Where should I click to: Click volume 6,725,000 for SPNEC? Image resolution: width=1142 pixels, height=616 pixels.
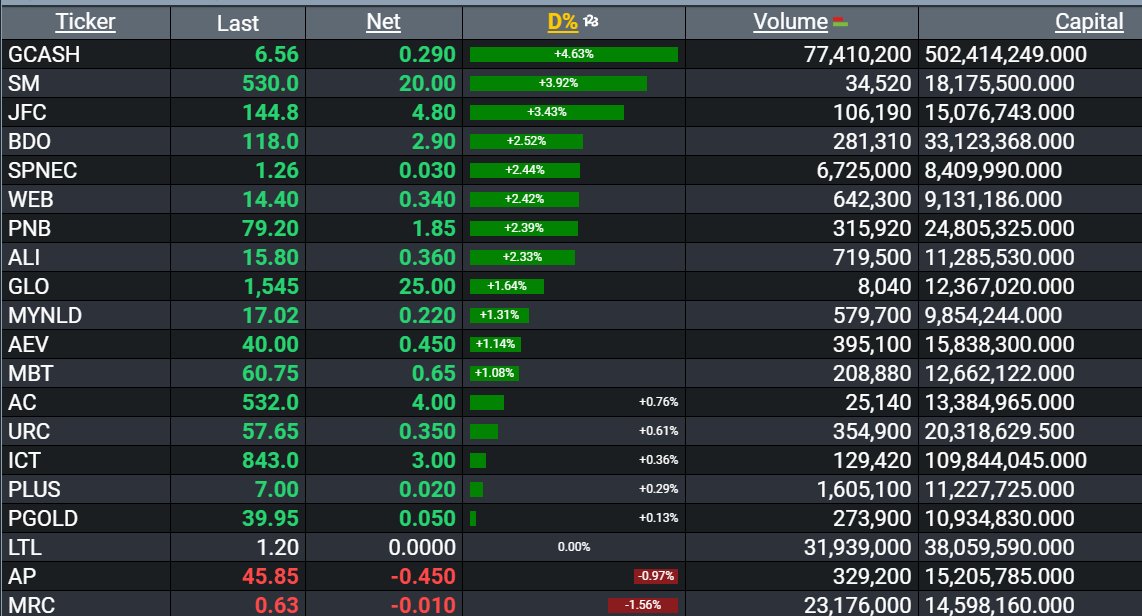(x=864, y=170)
